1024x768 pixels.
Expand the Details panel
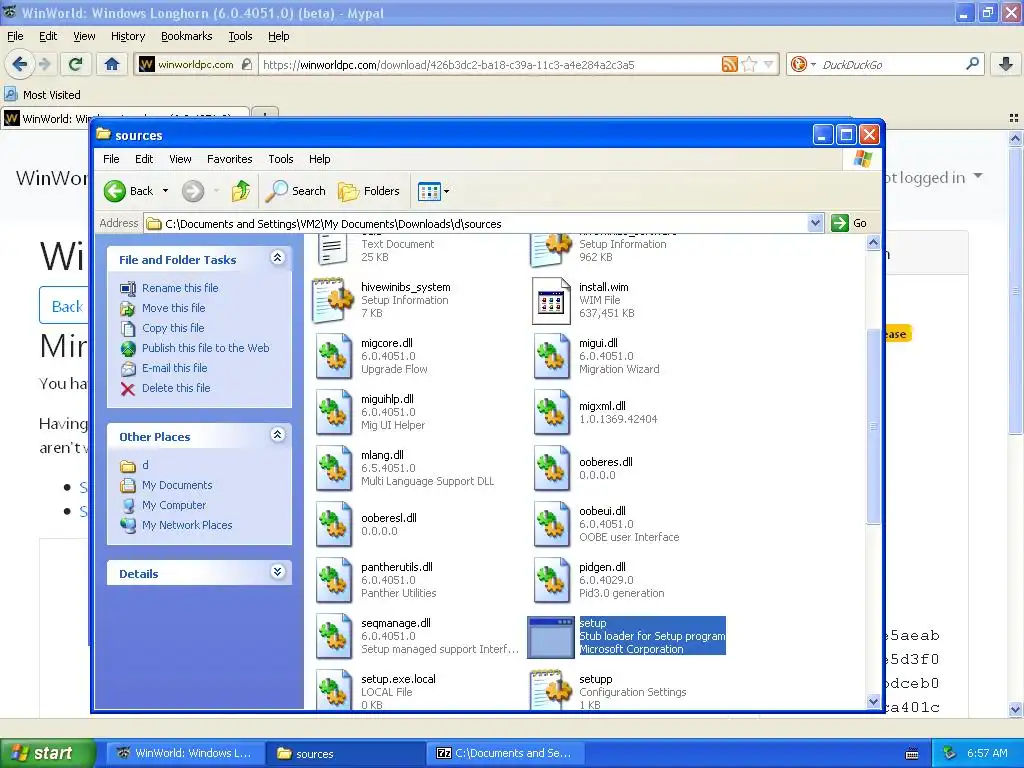tap(278, 572)
